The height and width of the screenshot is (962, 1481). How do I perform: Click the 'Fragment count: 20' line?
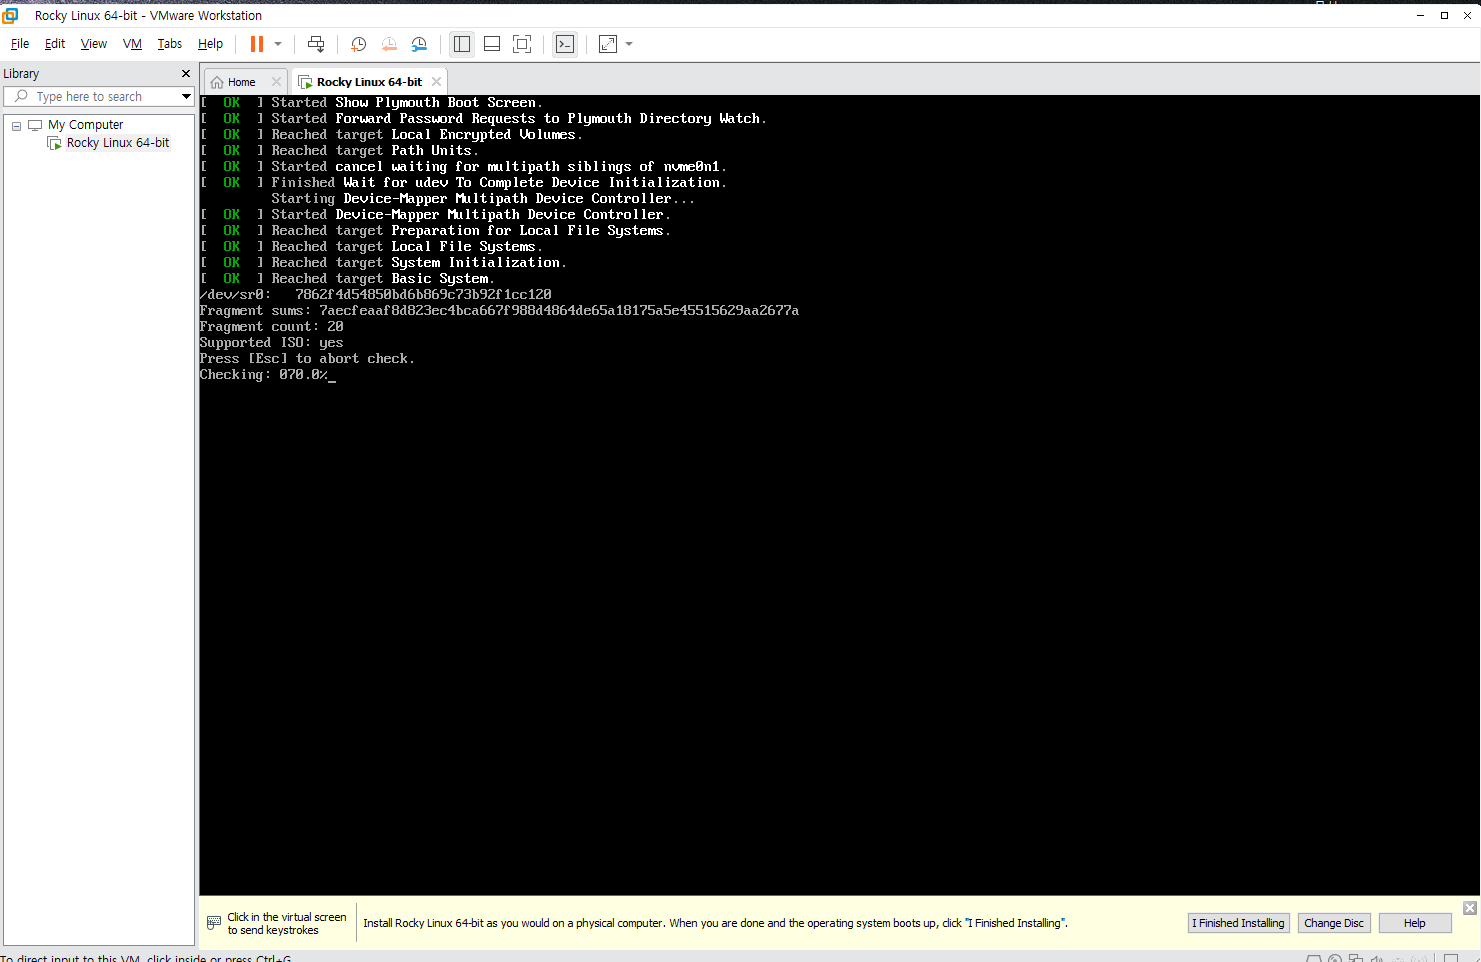pyautogui.click(x=271, y=327)
